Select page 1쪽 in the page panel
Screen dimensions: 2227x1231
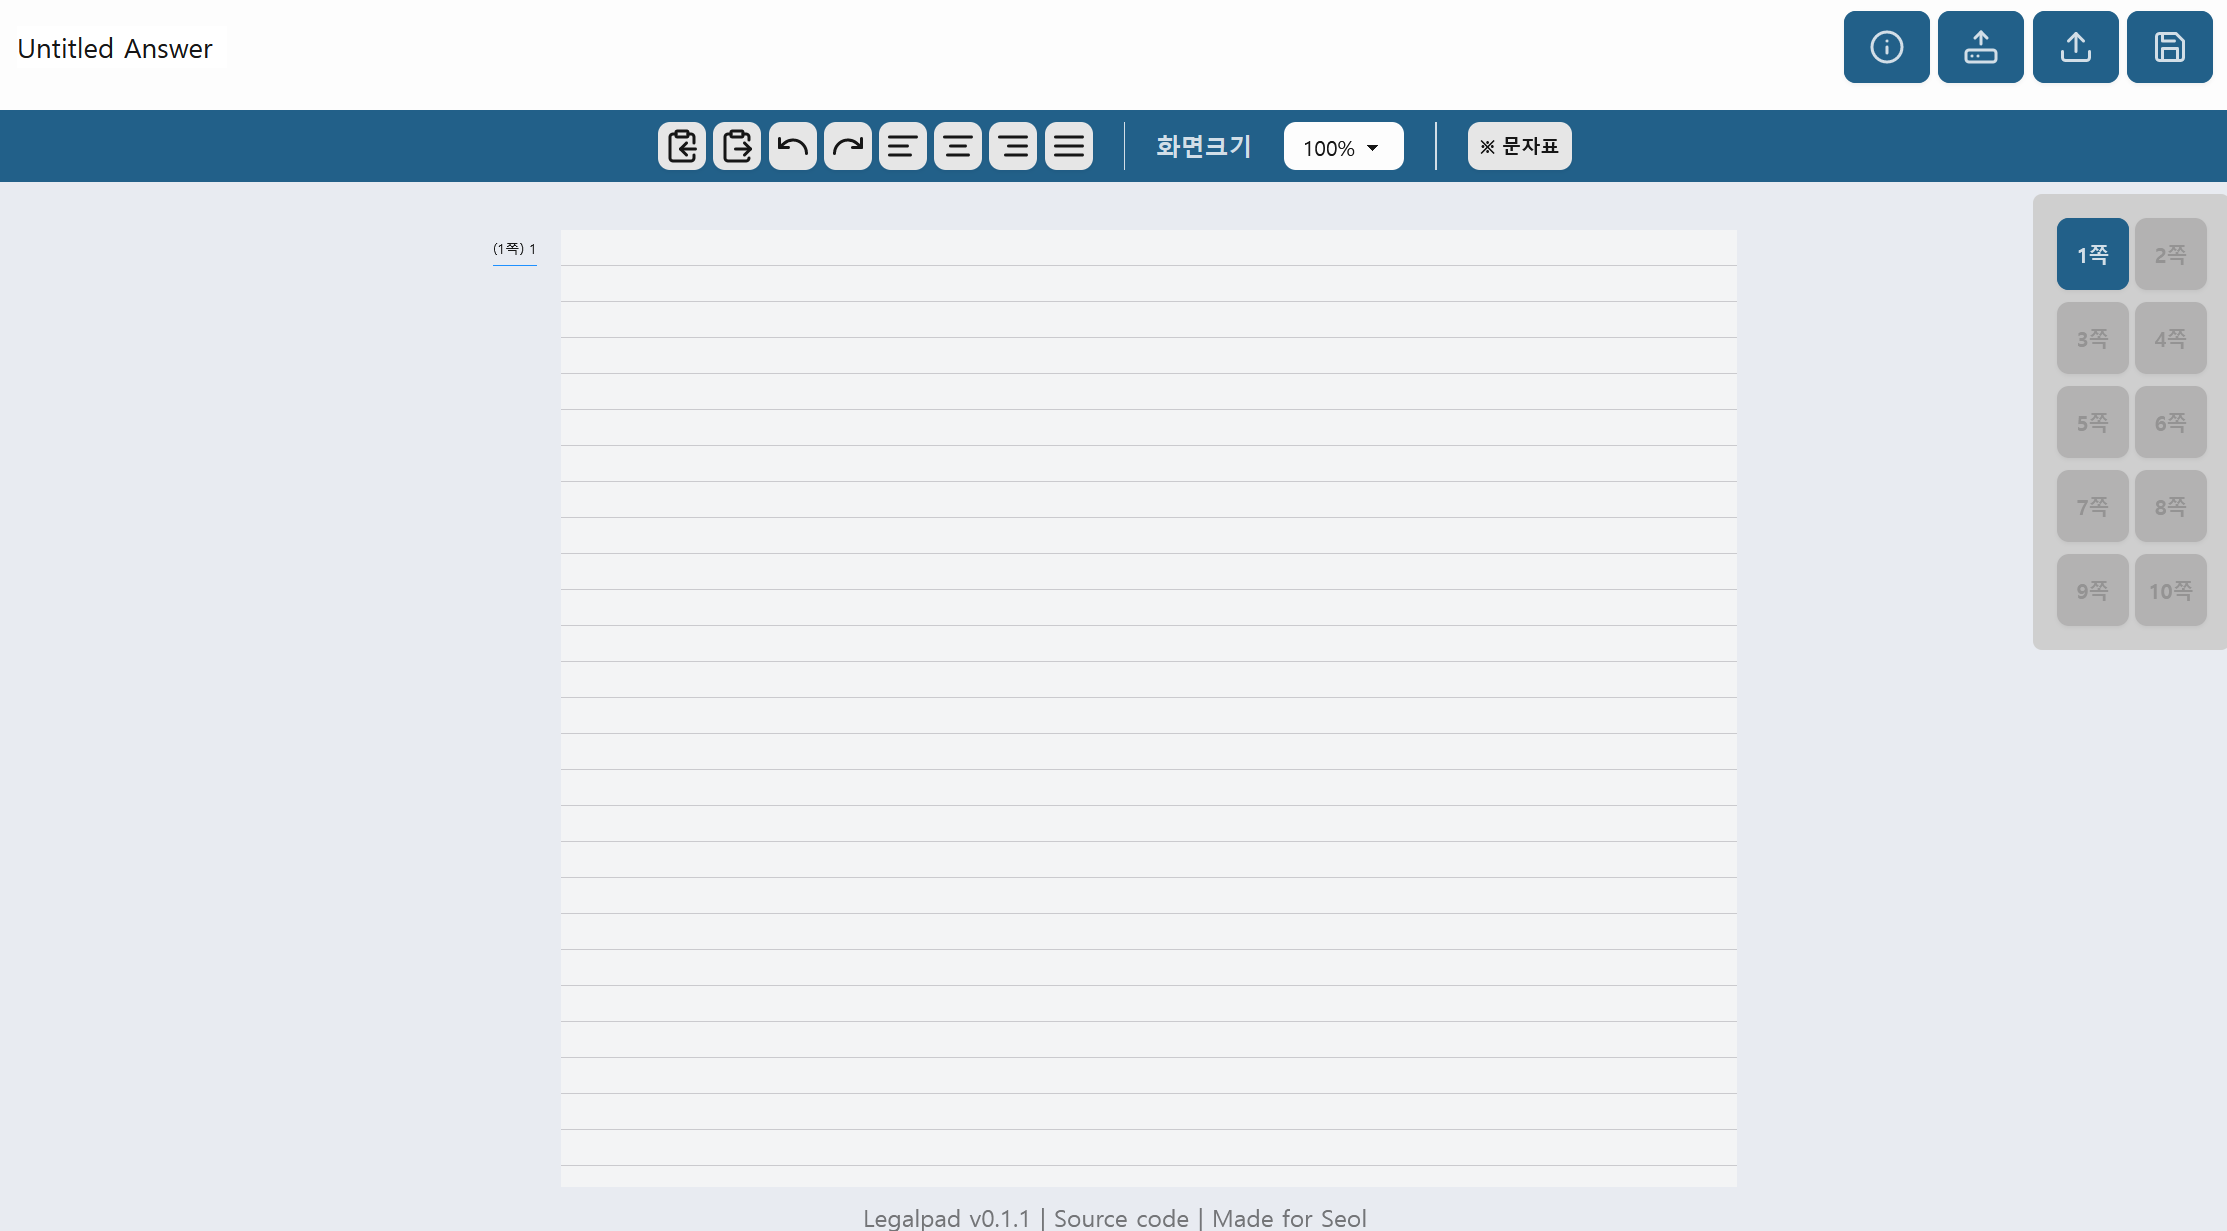coord(2092,254)
